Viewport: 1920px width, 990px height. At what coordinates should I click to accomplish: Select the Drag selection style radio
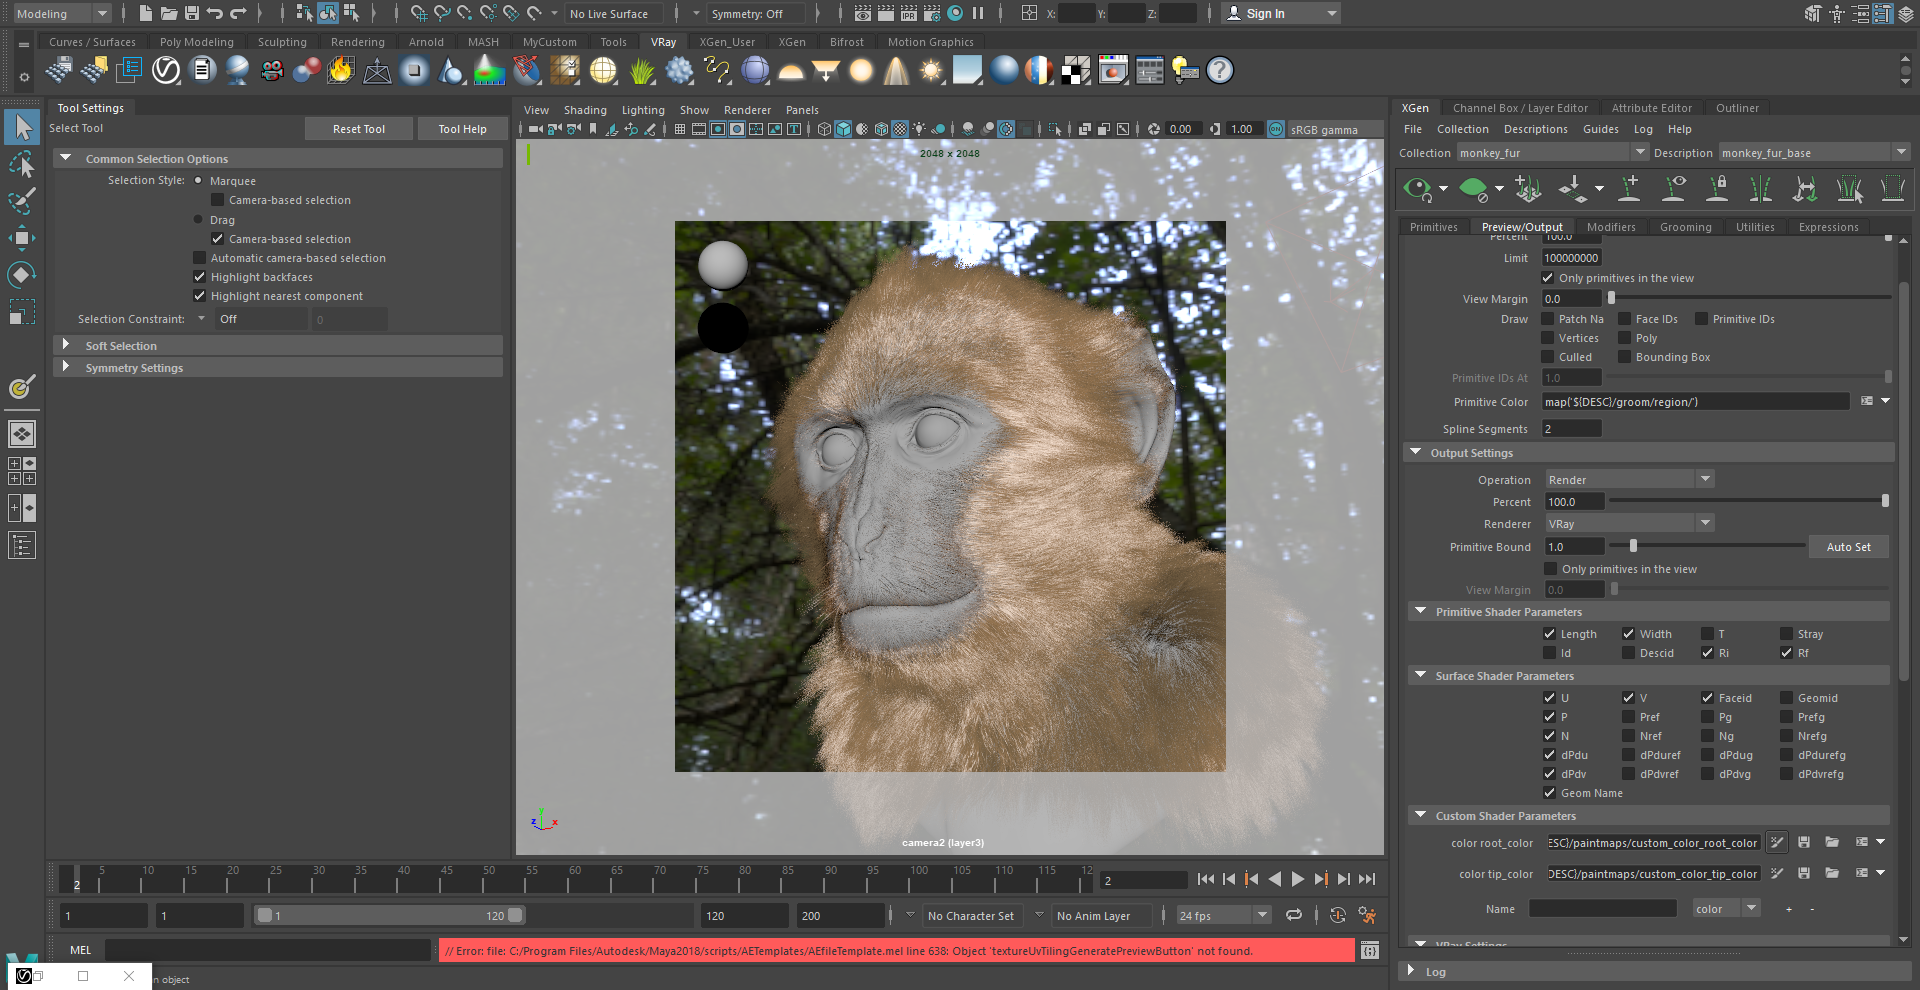coord(198,219)
